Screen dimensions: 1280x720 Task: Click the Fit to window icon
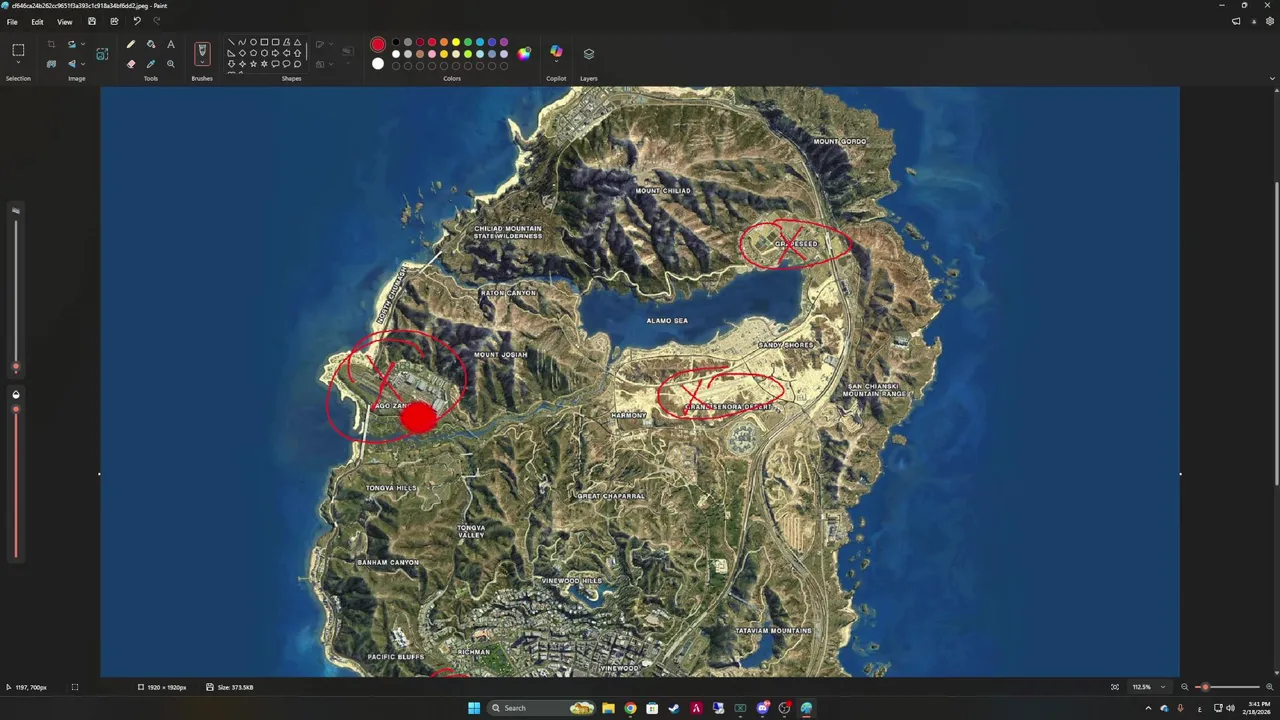click(x=1115, y=687)
